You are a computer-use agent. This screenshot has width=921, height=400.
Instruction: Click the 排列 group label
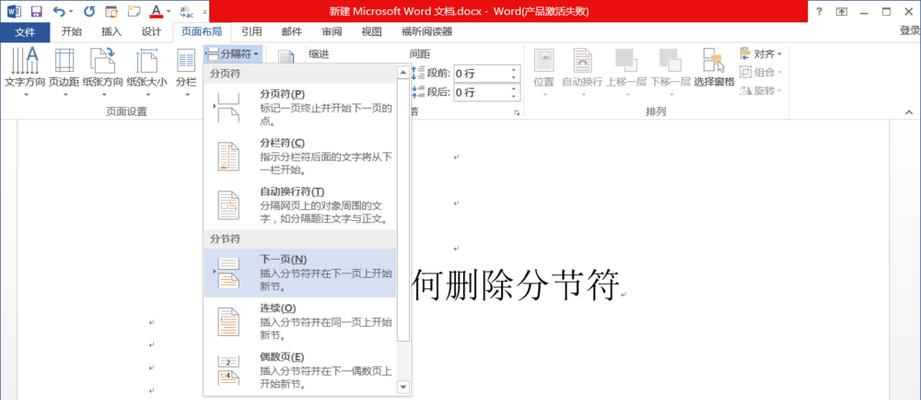click(x=656, y=112)
